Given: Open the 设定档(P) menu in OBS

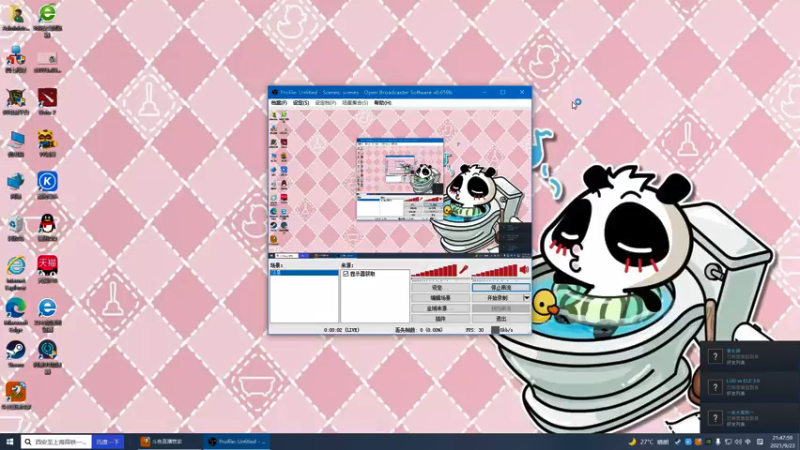Looking at the screenshot, I should [x=326, y=103].
